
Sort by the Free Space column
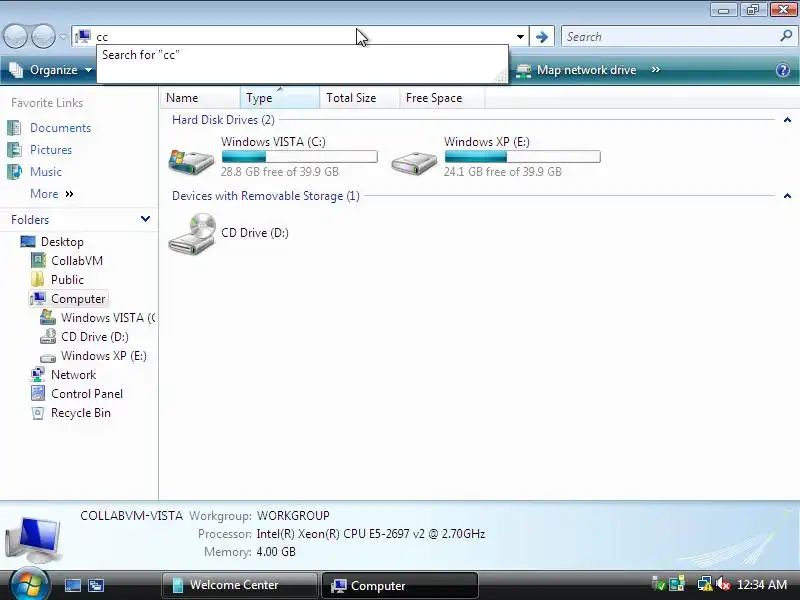(x=442, y=97)
